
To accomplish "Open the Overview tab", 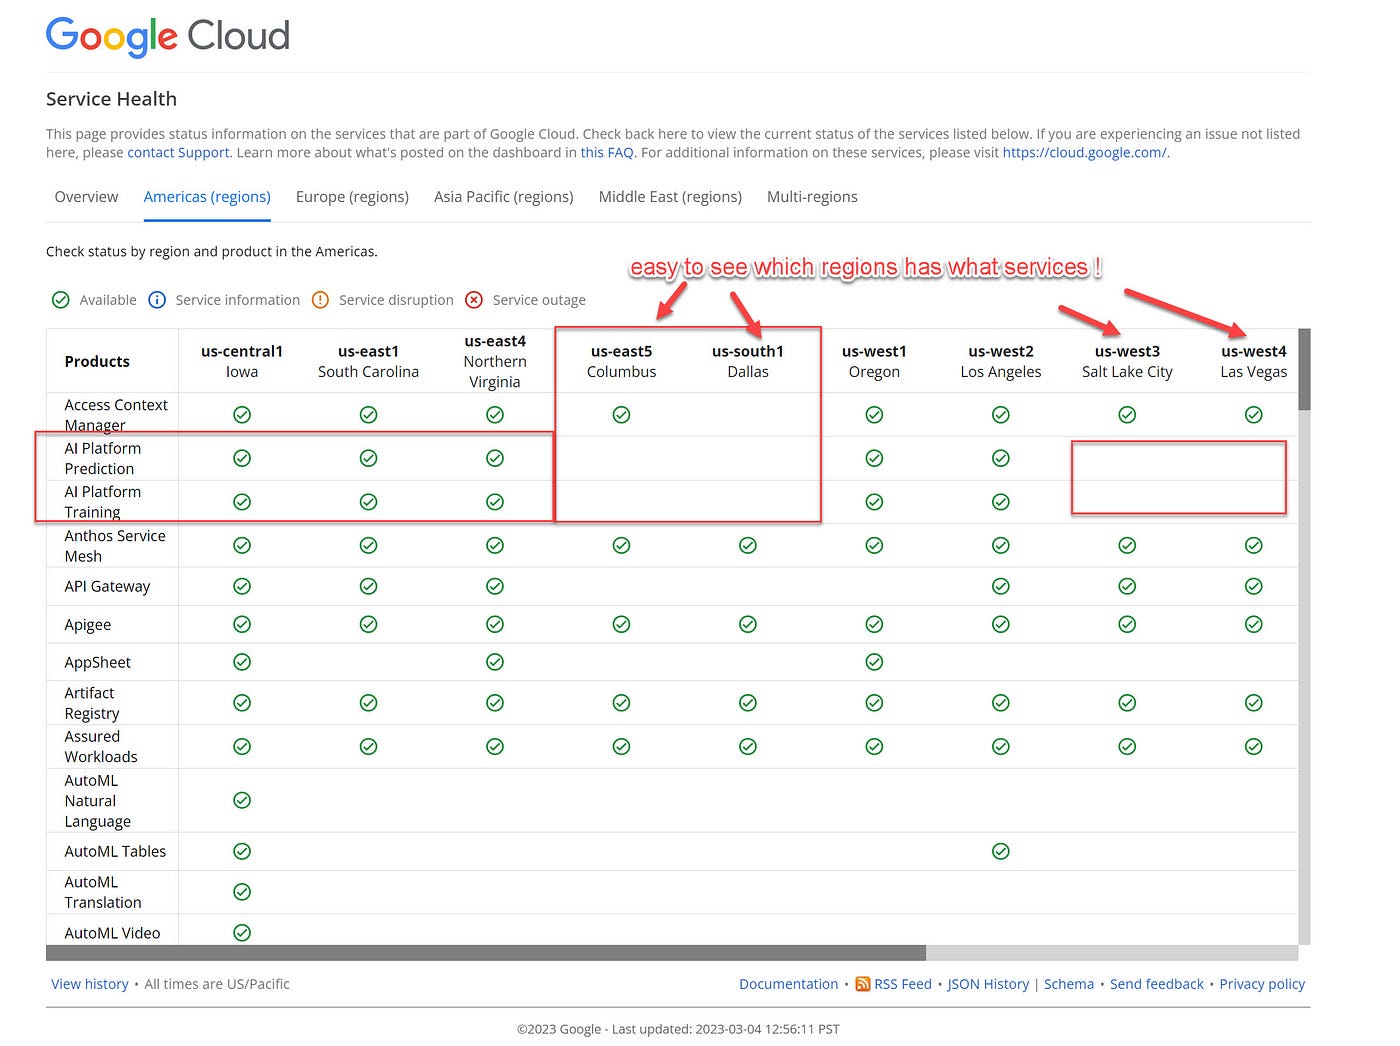I will 86,197.
